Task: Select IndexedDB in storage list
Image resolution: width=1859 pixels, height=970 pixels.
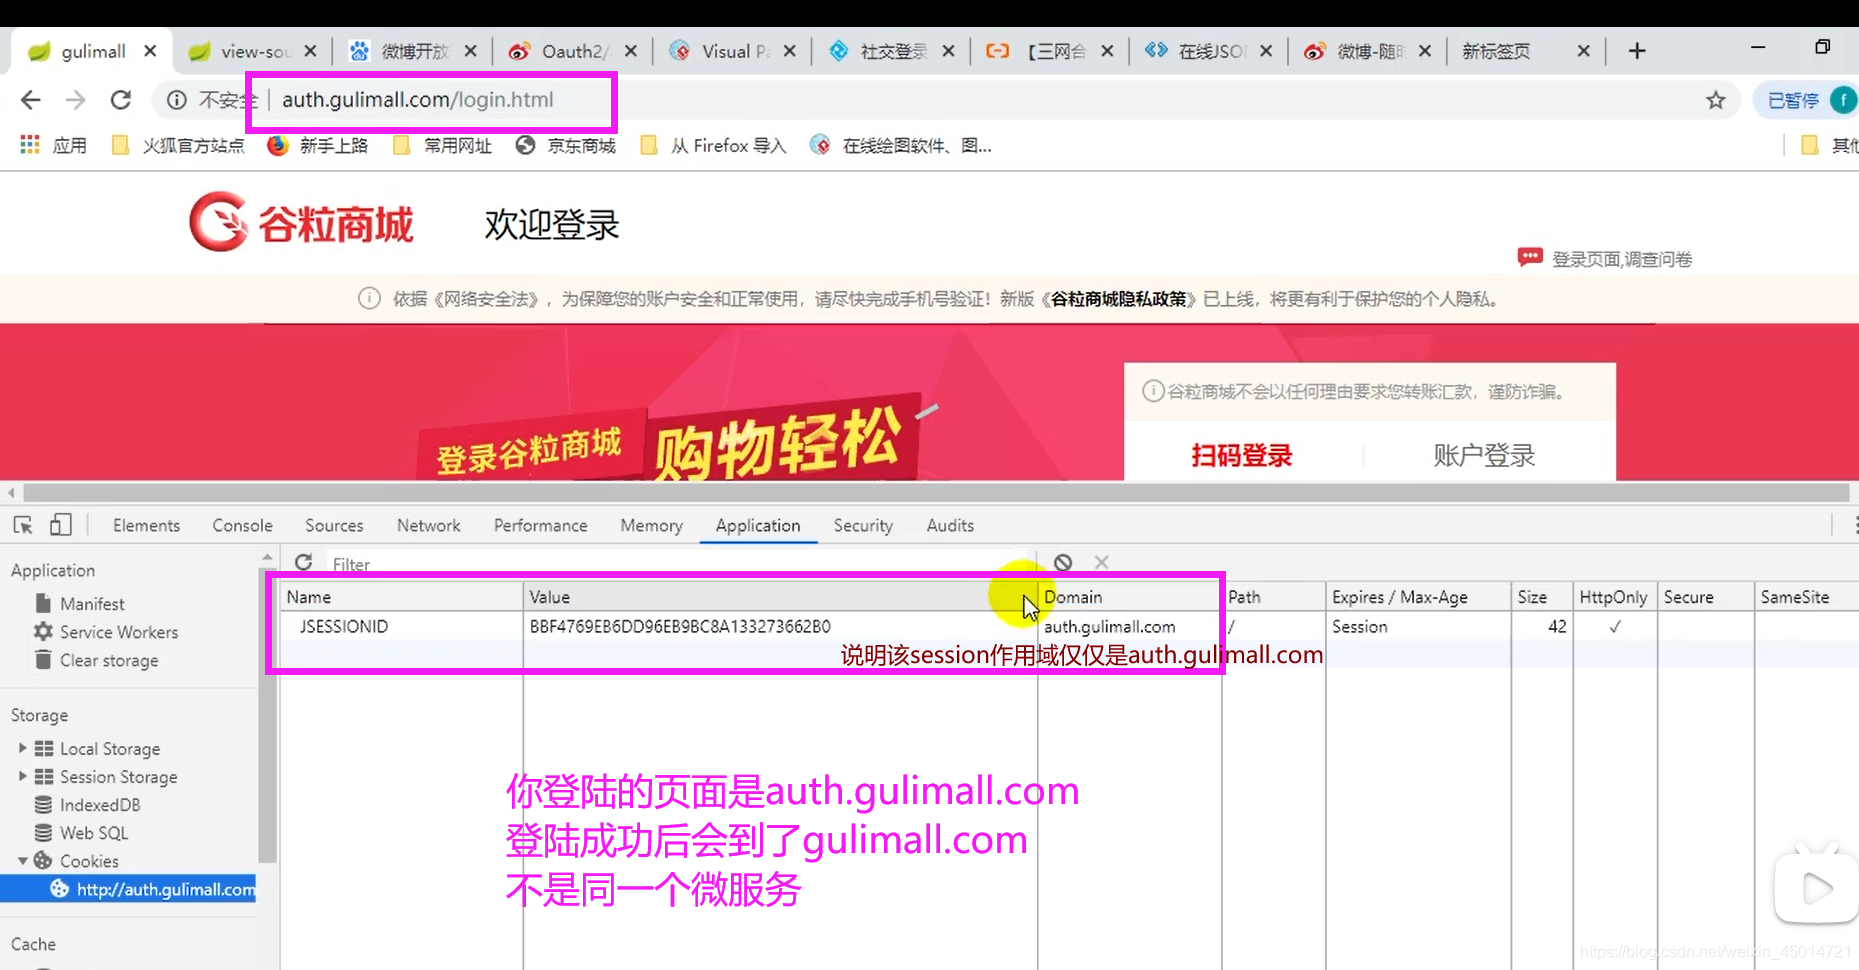Action: click(99, 805)
